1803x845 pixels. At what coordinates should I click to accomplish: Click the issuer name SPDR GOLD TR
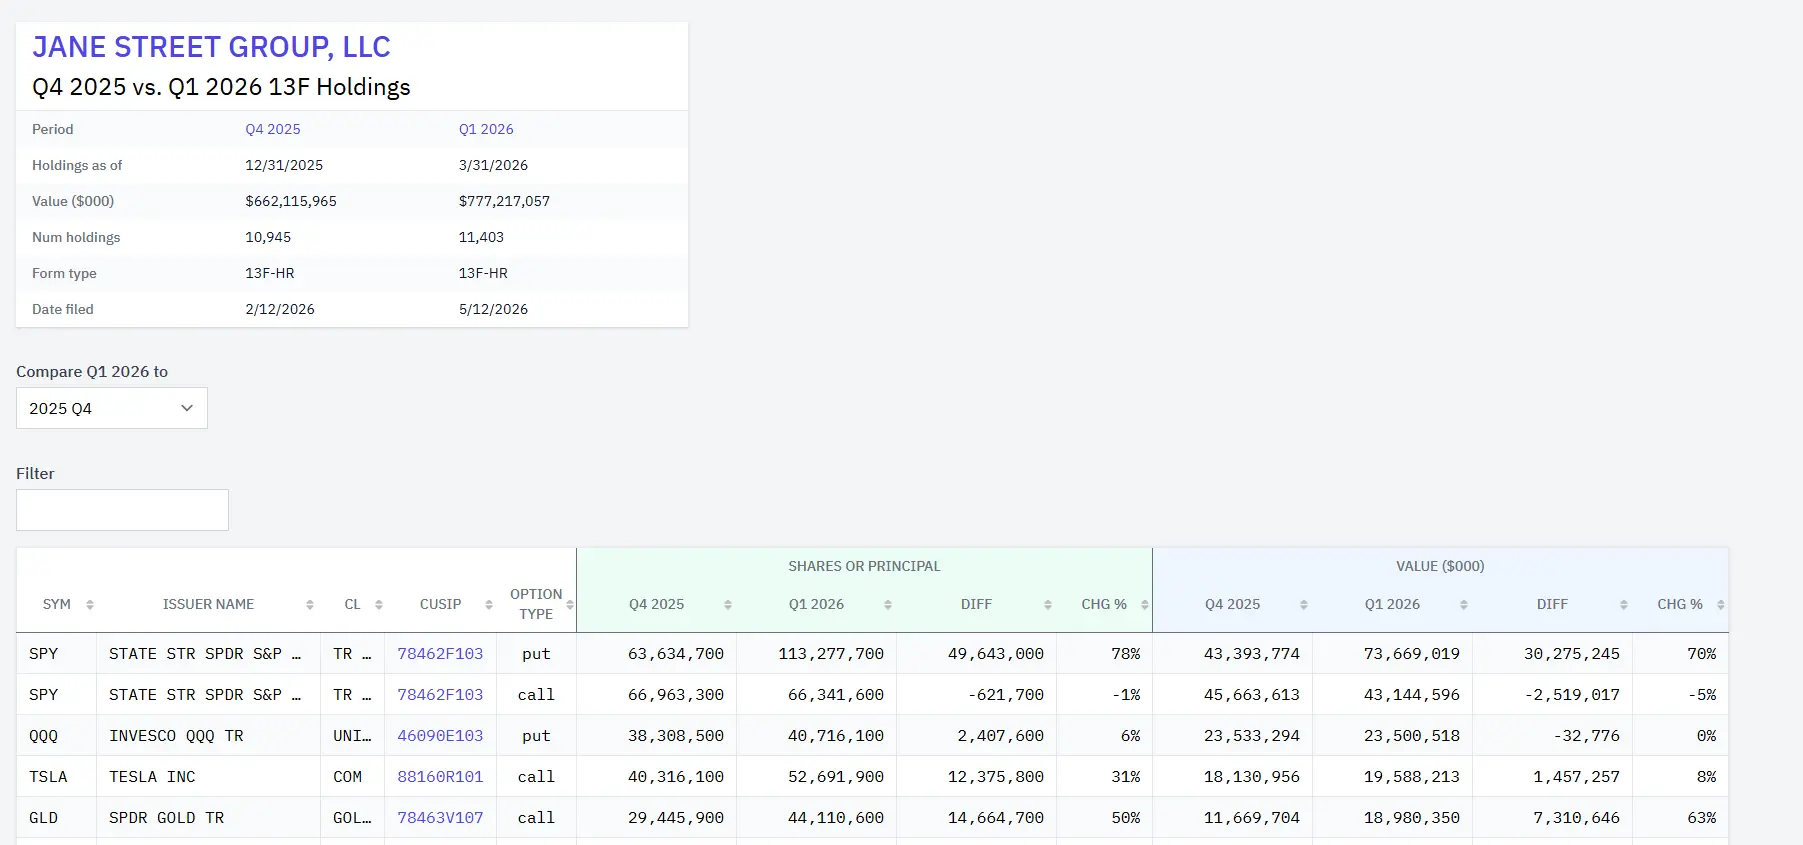click(166, 818)
